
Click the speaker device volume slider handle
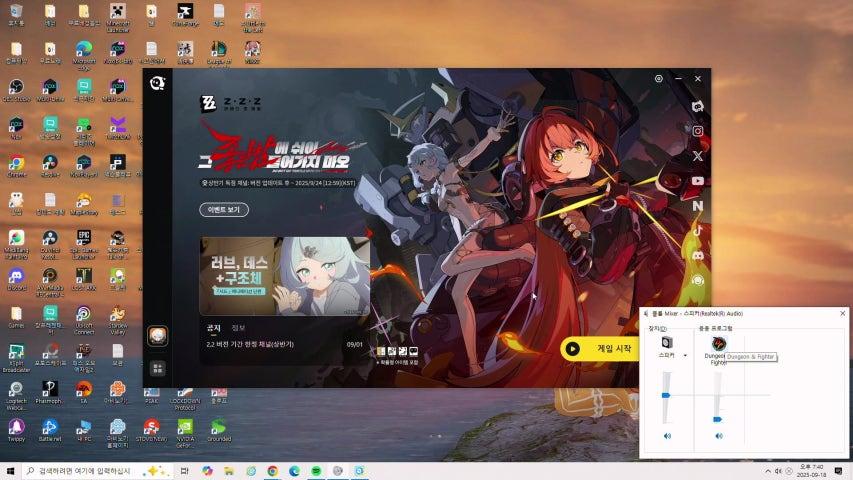point(666,395)
